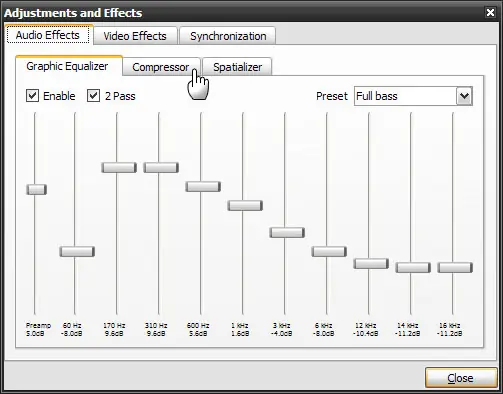Click the 6 kHz band slider handle
Screen dimensions: 503x394
coord(329,251)
